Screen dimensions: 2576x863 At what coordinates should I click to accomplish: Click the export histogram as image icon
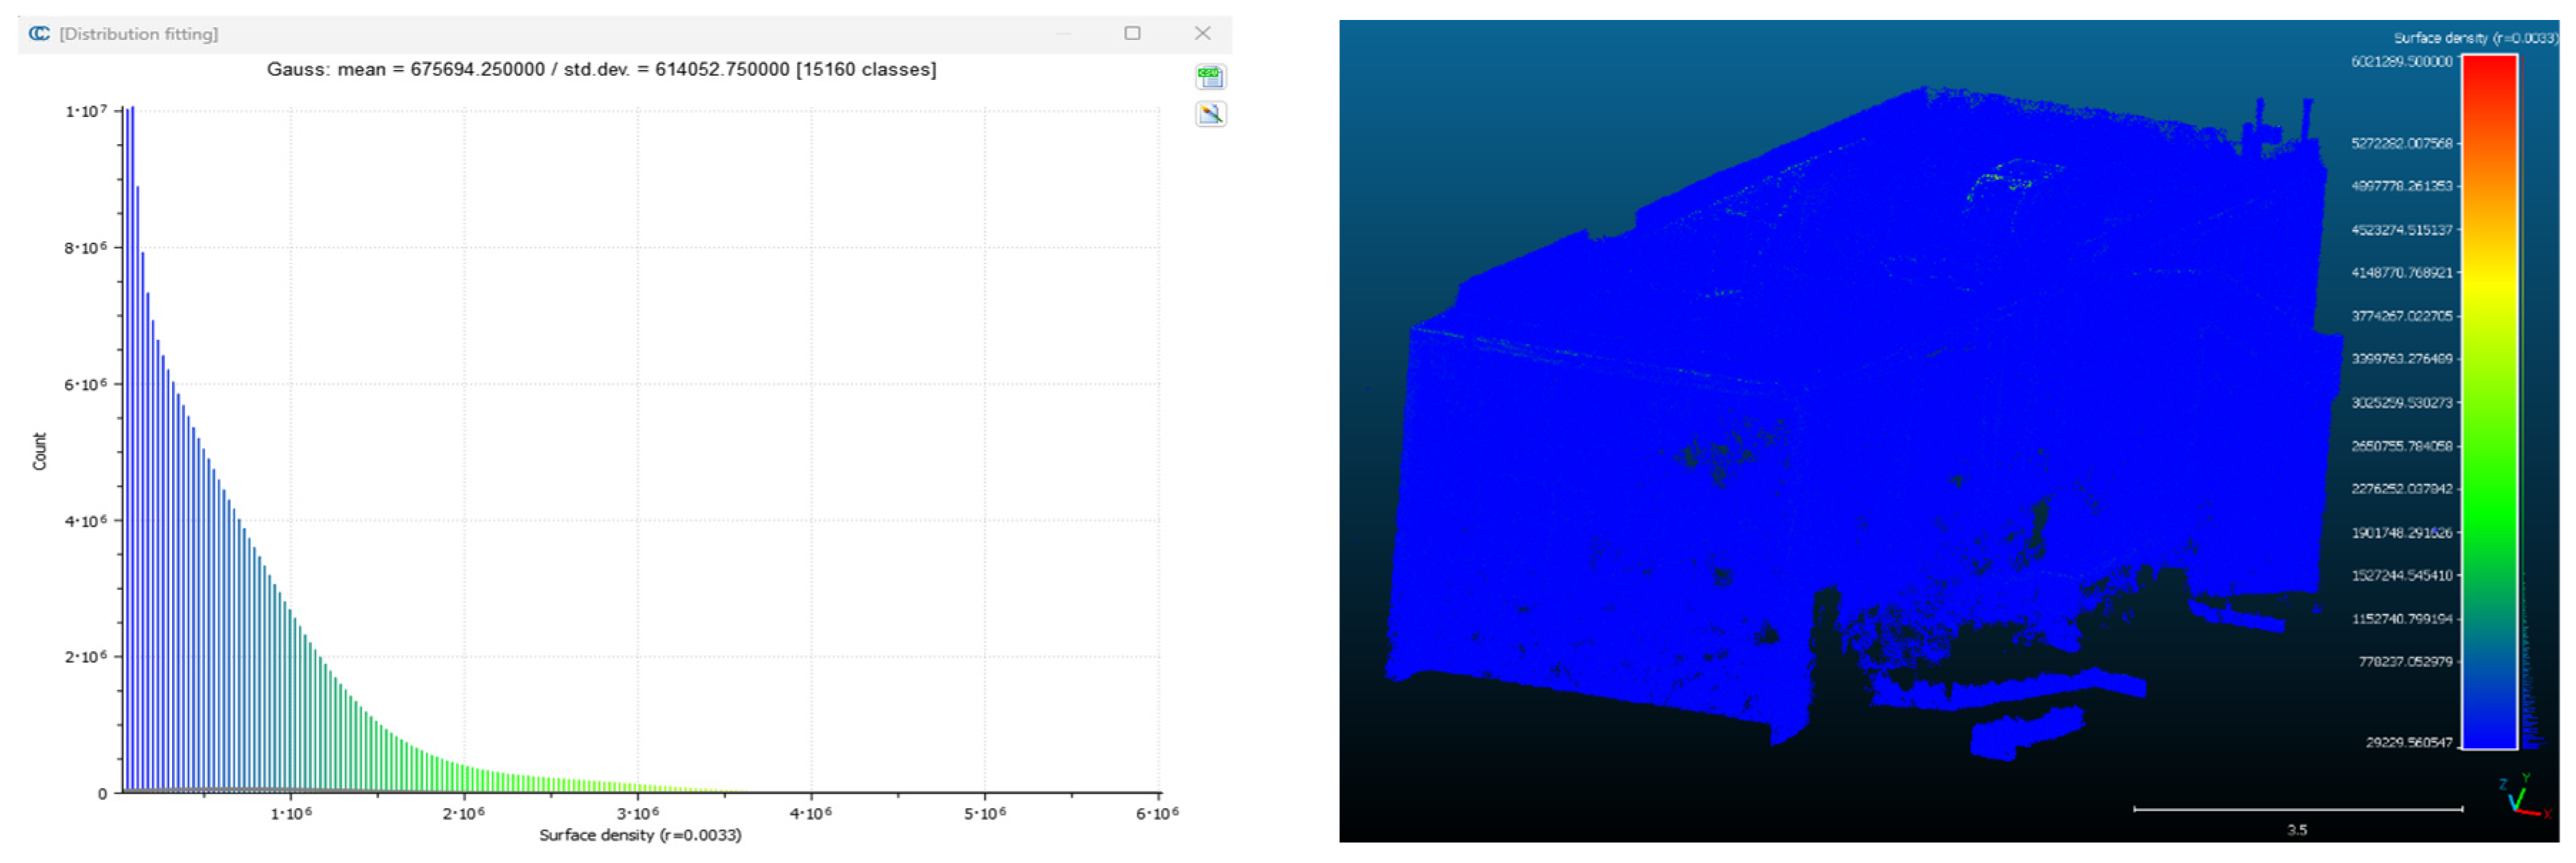click(1210, 114)
